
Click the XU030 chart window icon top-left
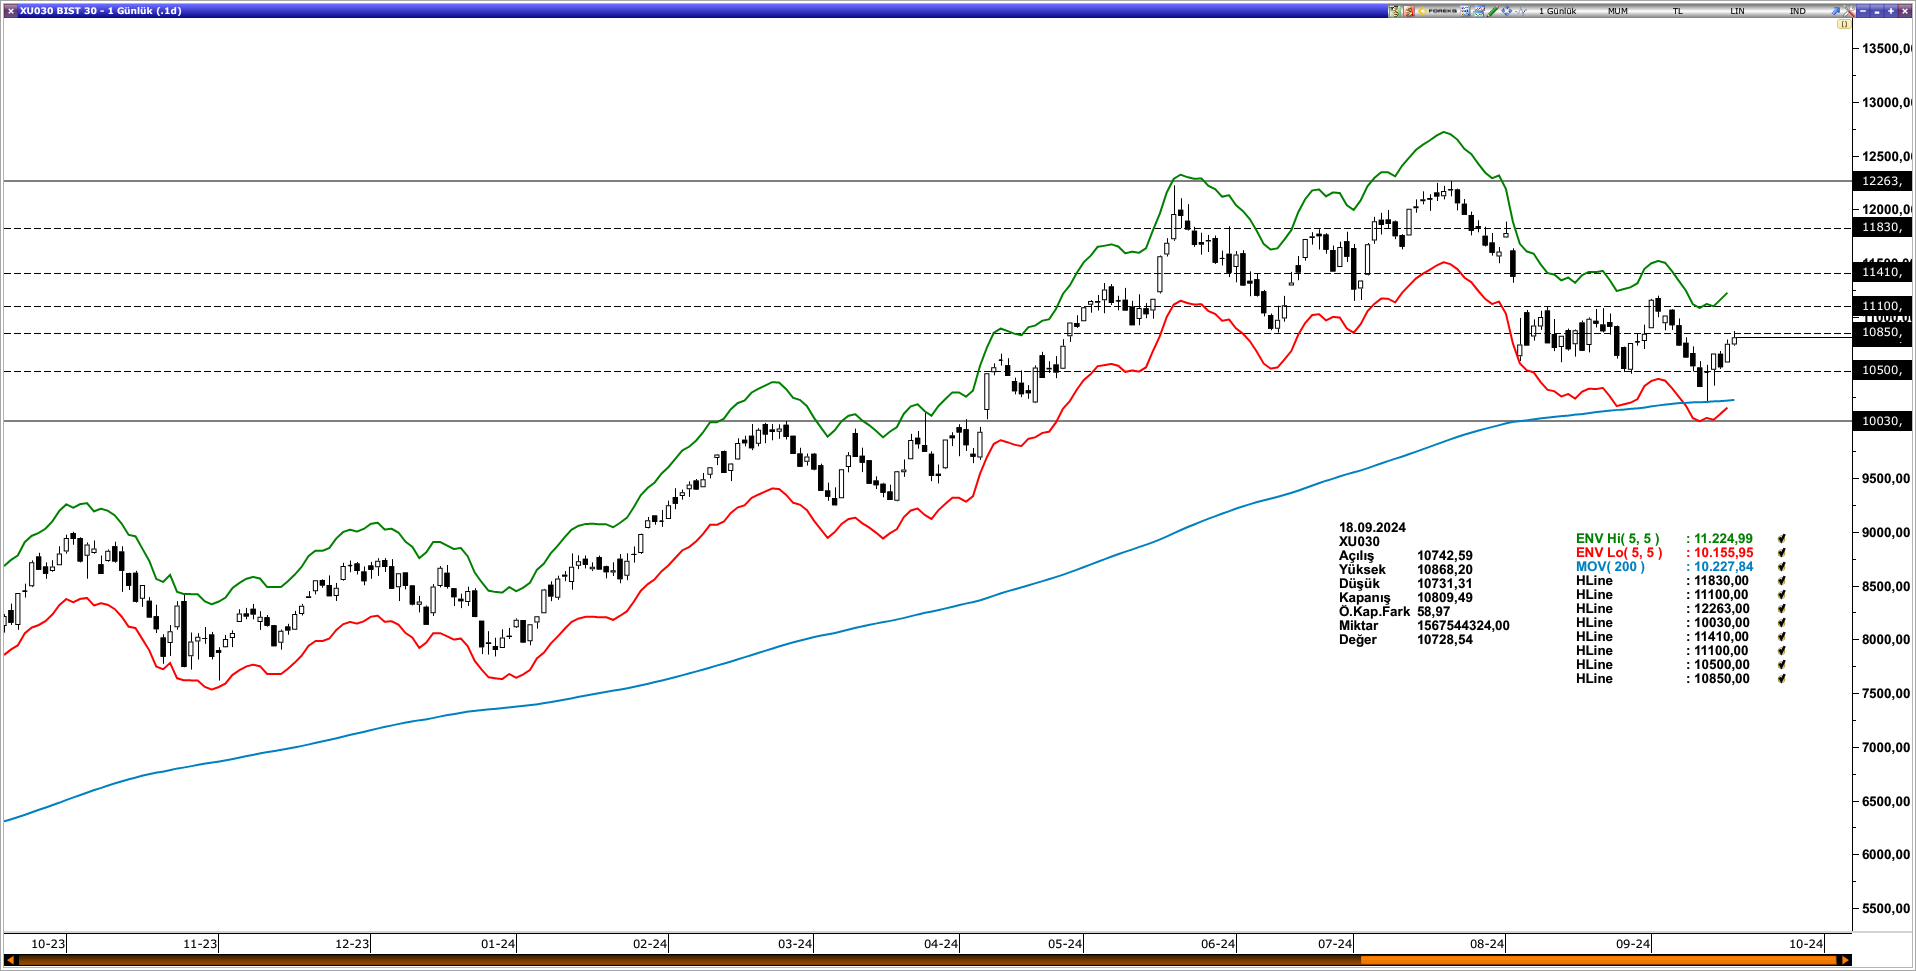coord(10,11)
